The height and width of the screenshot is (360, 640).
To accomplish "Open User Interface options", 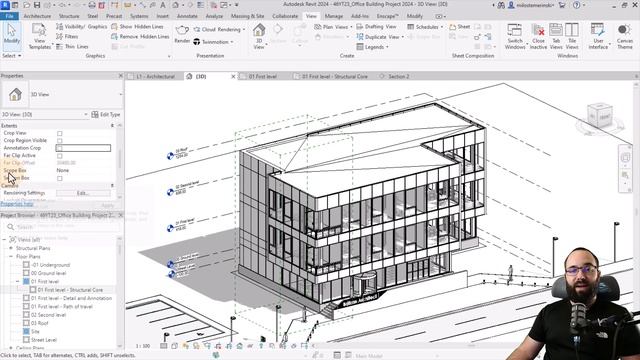I will [x=598, y=36].
